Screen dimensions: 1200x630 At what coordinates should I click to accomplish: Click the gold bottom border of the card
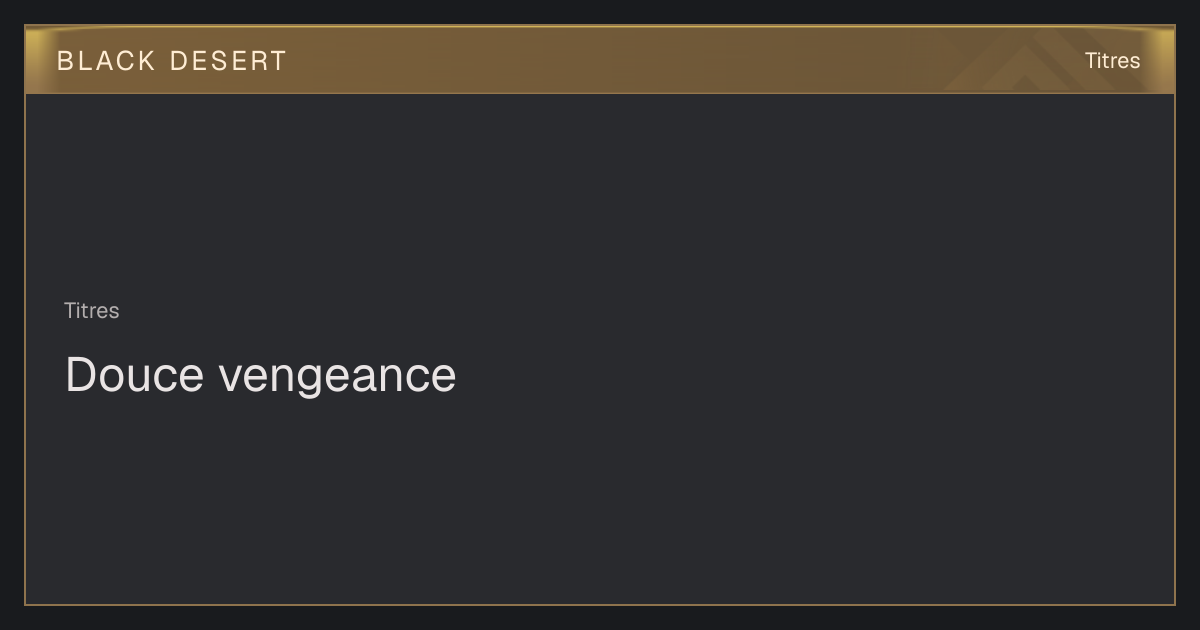(x=600, y=604)
